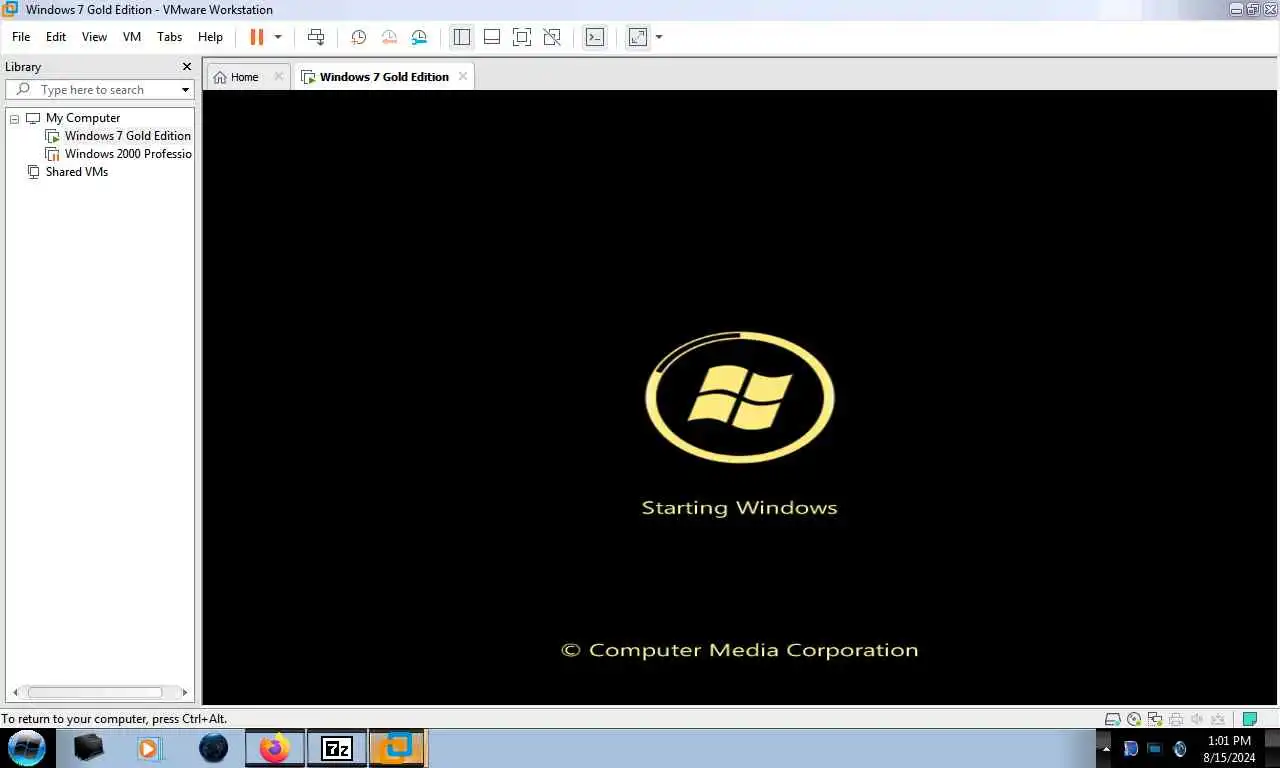This screenshot has width=1280, height=768.
Task: Open the power options dropdown arrow beside pause
Action: (x=278, y=37)
